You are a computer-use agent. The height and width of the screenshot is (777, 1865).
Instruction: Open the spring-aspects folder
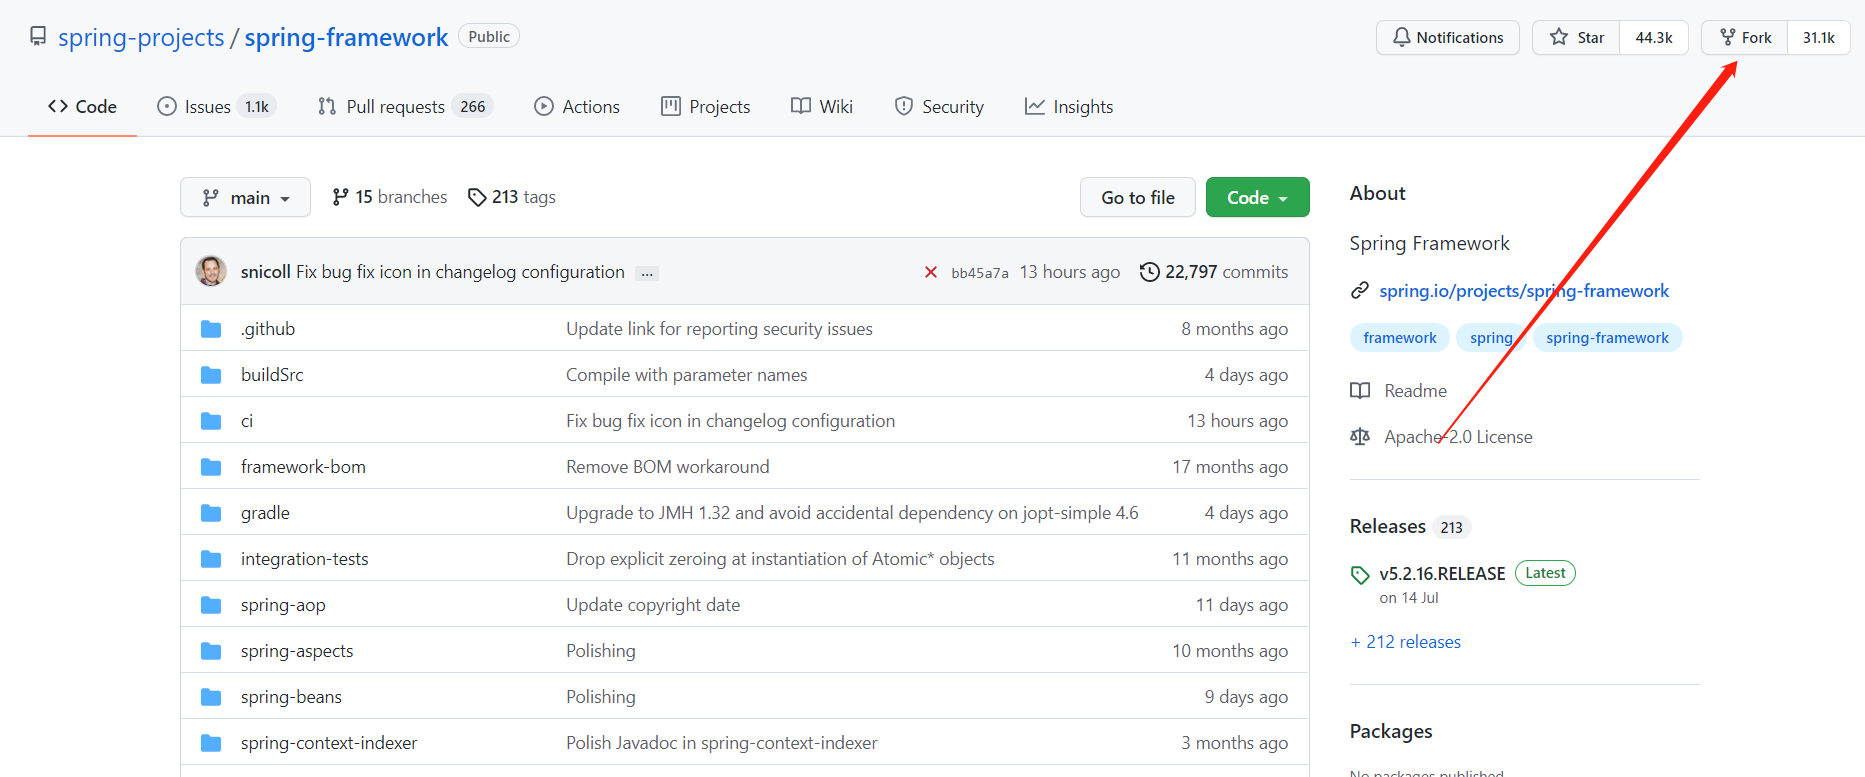[x=297, y=650]
